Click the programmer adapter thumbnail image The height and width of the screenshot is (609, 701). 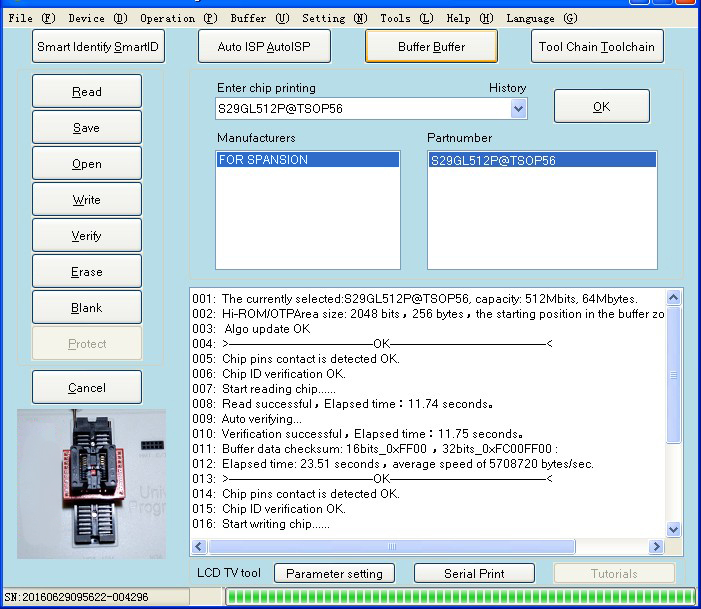91,482
